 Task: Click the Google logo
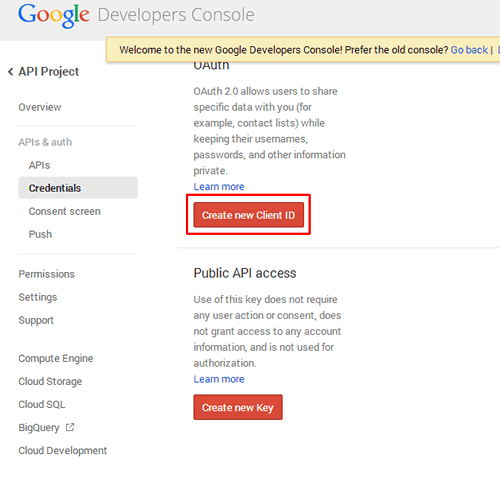click(54, 15)
